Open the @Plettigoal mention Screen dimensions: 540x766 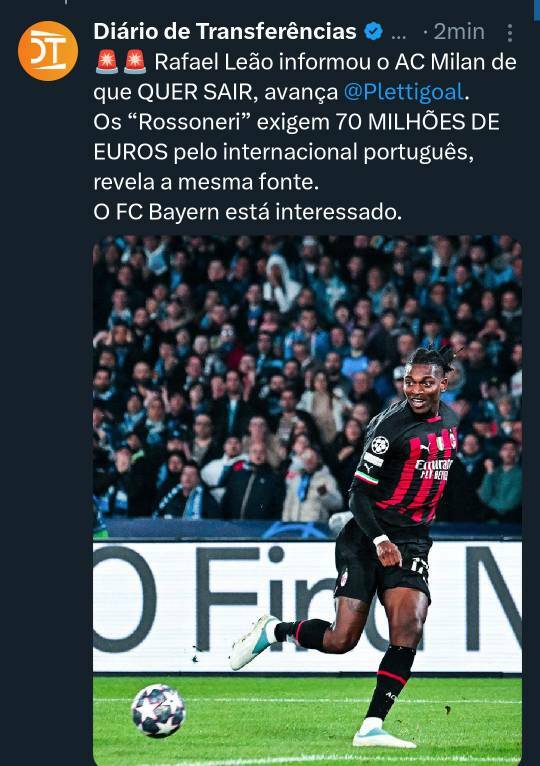(x=404, y=92)
